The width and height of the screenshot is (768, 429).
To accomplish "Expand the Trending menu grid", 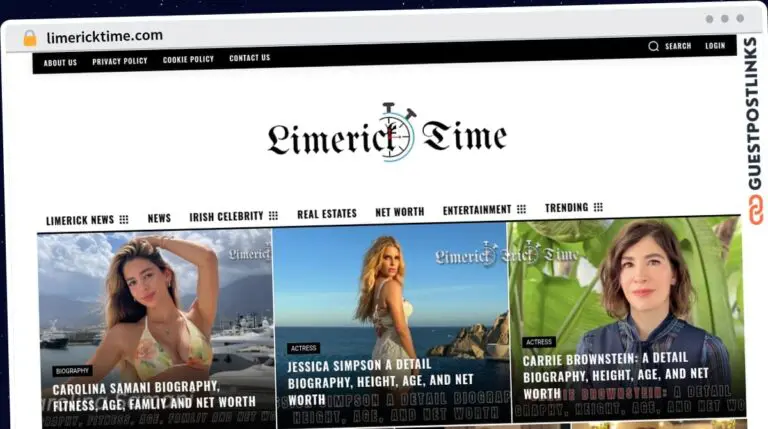I will click(x=598, y=207).
